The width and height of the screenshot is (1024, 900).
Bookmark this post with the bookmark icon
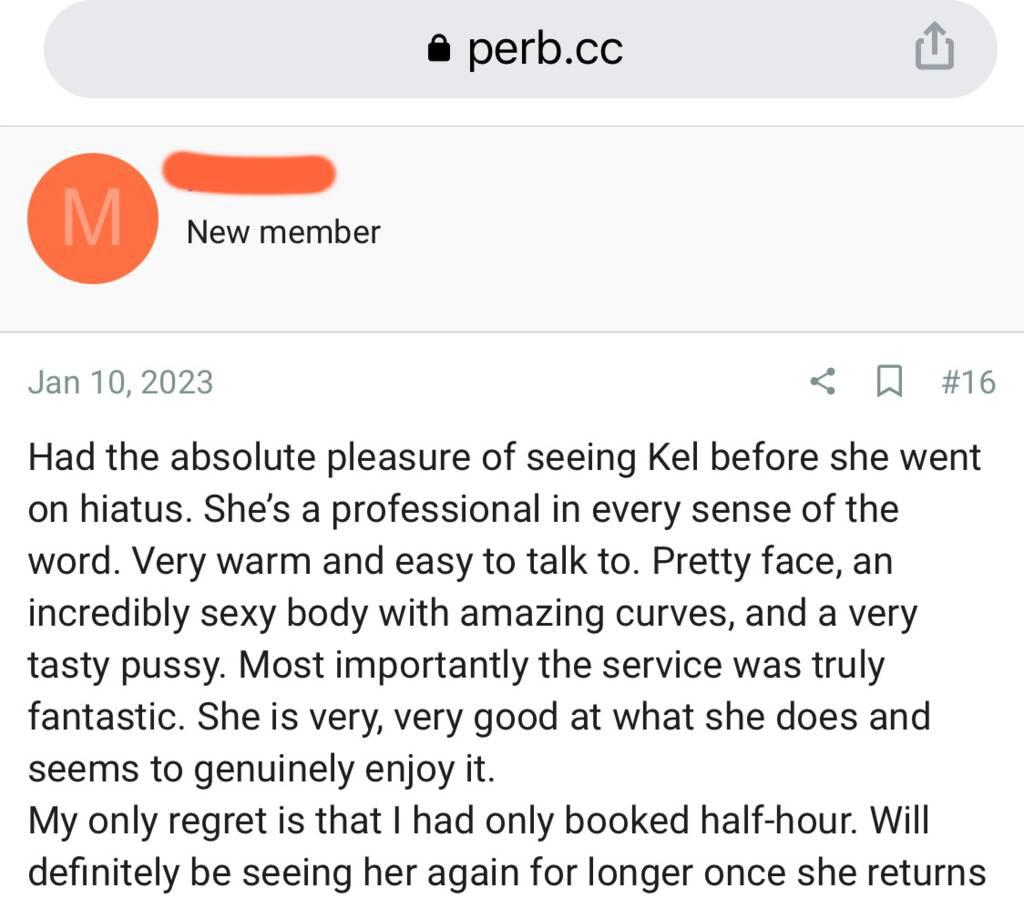point(889,381)
